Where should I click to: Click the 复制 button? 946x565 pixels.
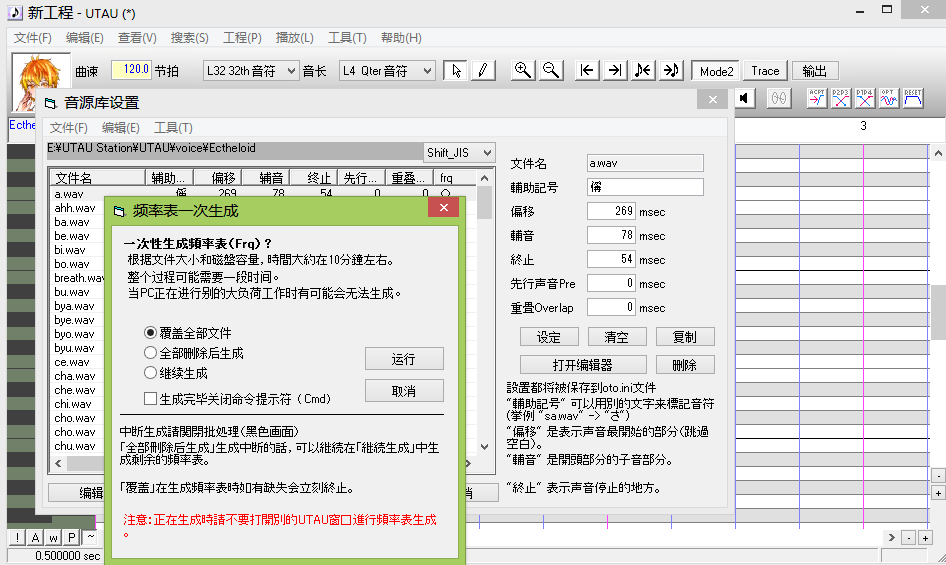click(685, 337)
